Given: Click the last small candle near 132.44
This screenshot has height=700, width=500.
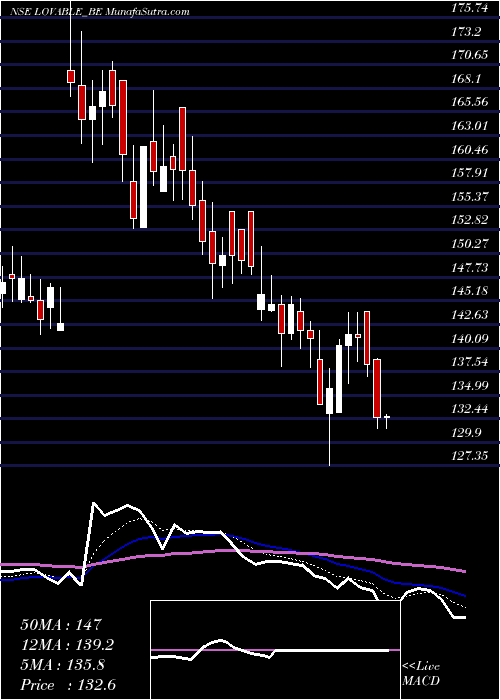Looking at the screenshot, I should pos(387,419).
